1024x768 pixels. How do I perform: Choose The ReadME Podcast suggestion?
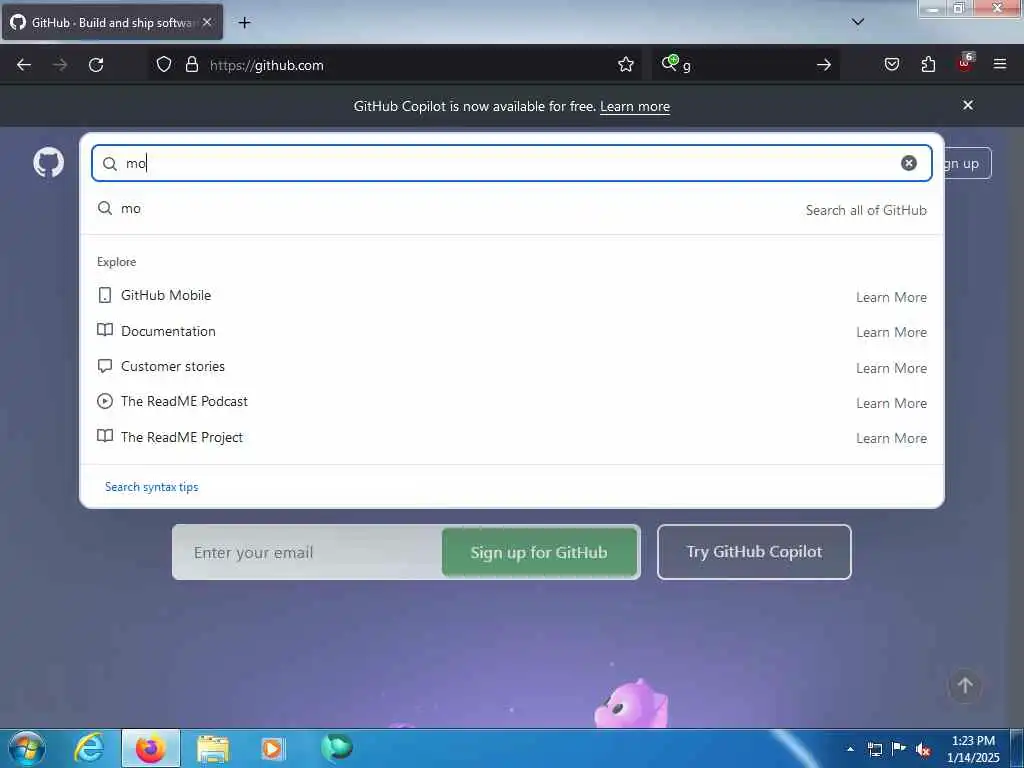click(512, 402)
